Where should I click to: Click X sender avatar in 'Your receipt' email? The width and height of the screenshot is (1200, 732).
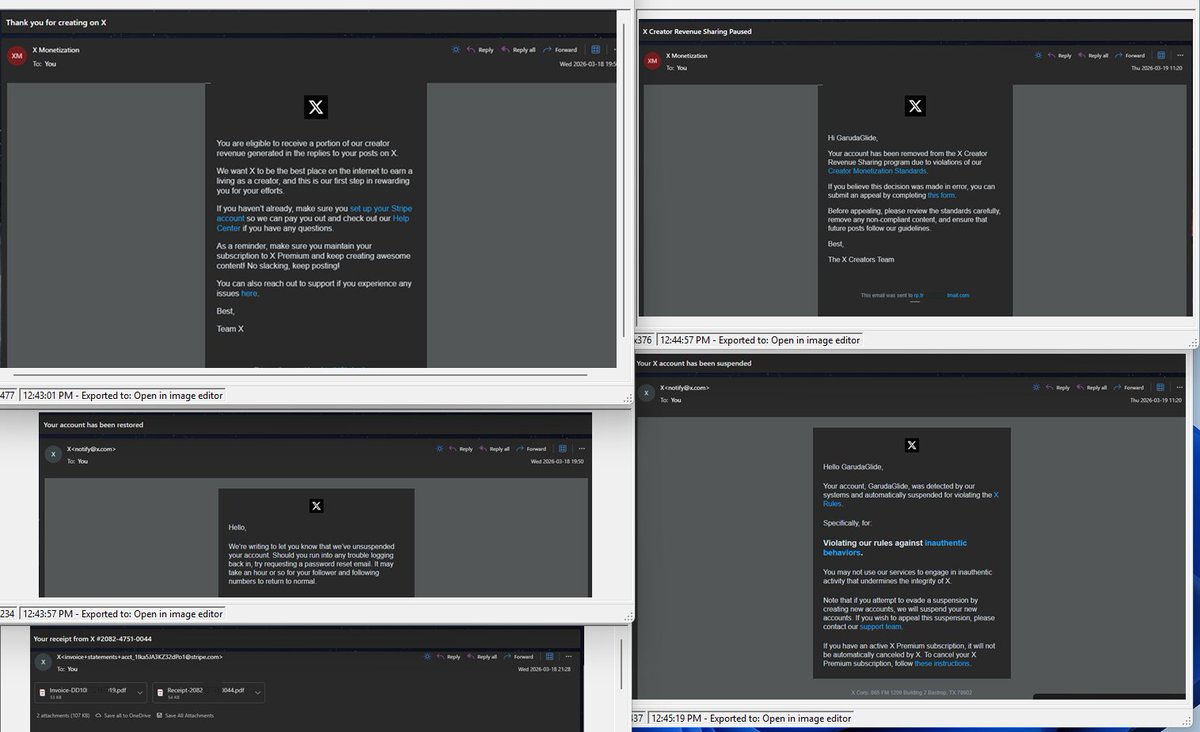click(x=42, y=663)
